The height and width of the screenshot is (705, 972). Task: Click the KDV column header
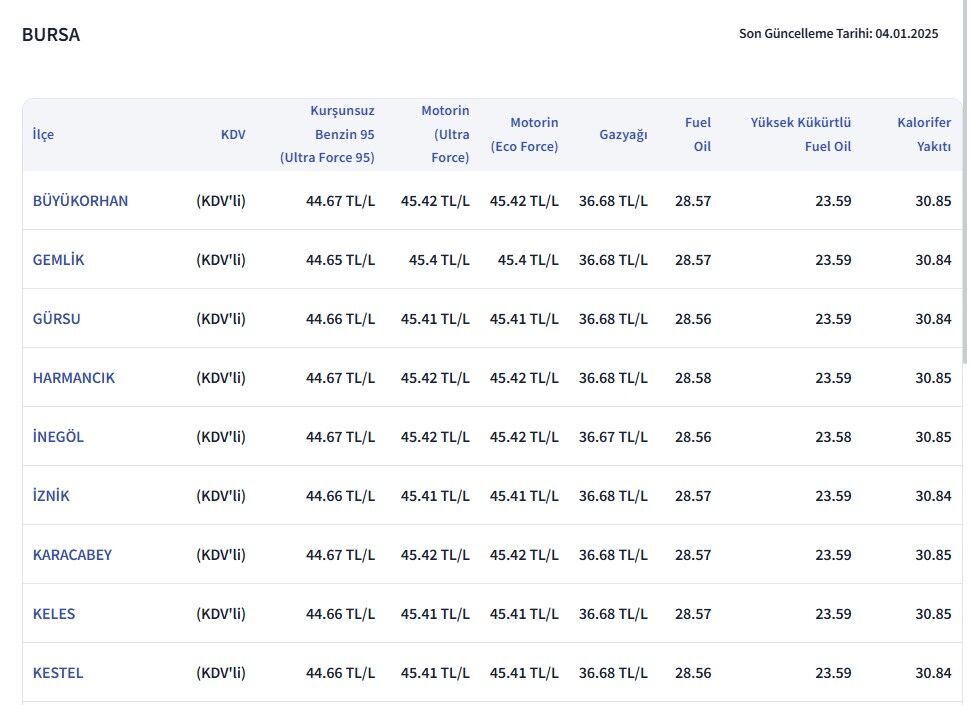point(233,134)
